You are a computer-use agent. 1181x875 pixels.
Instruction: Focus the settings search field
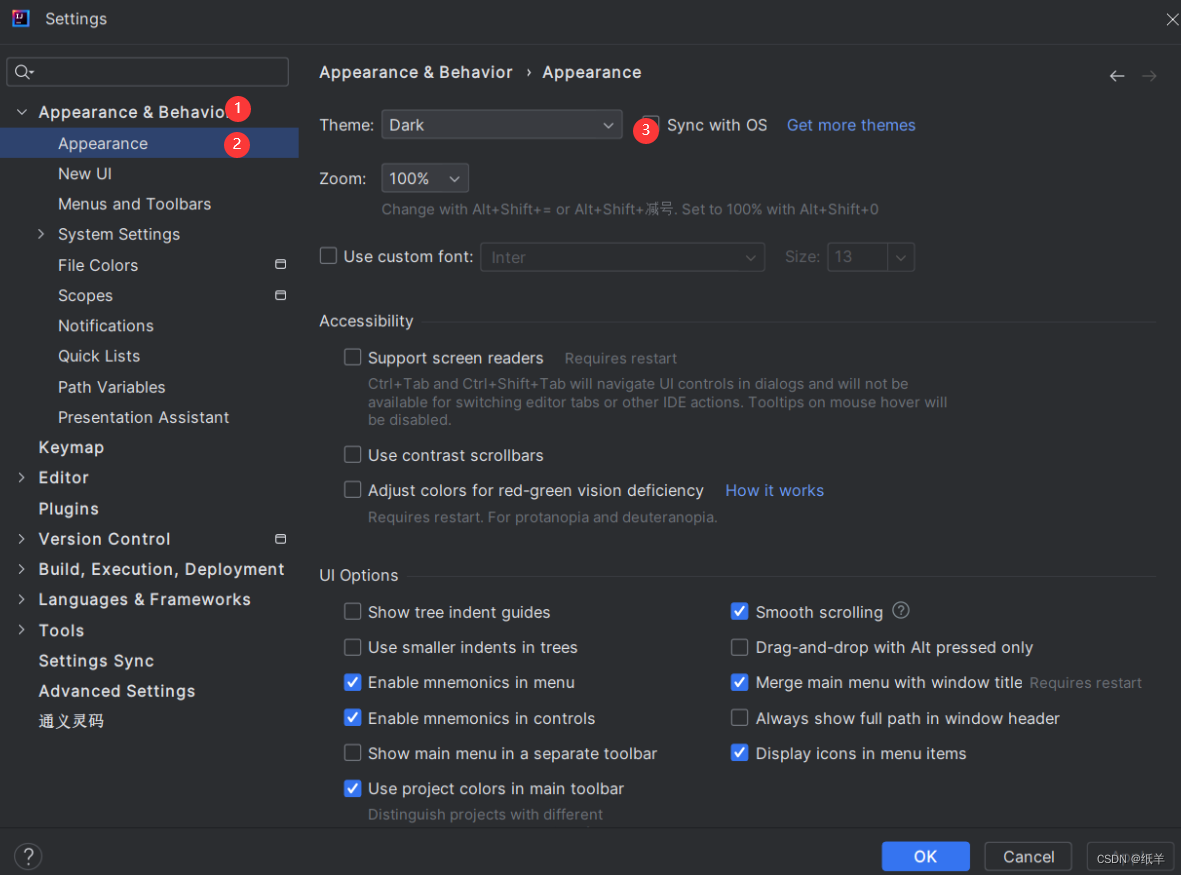(148, 72)
